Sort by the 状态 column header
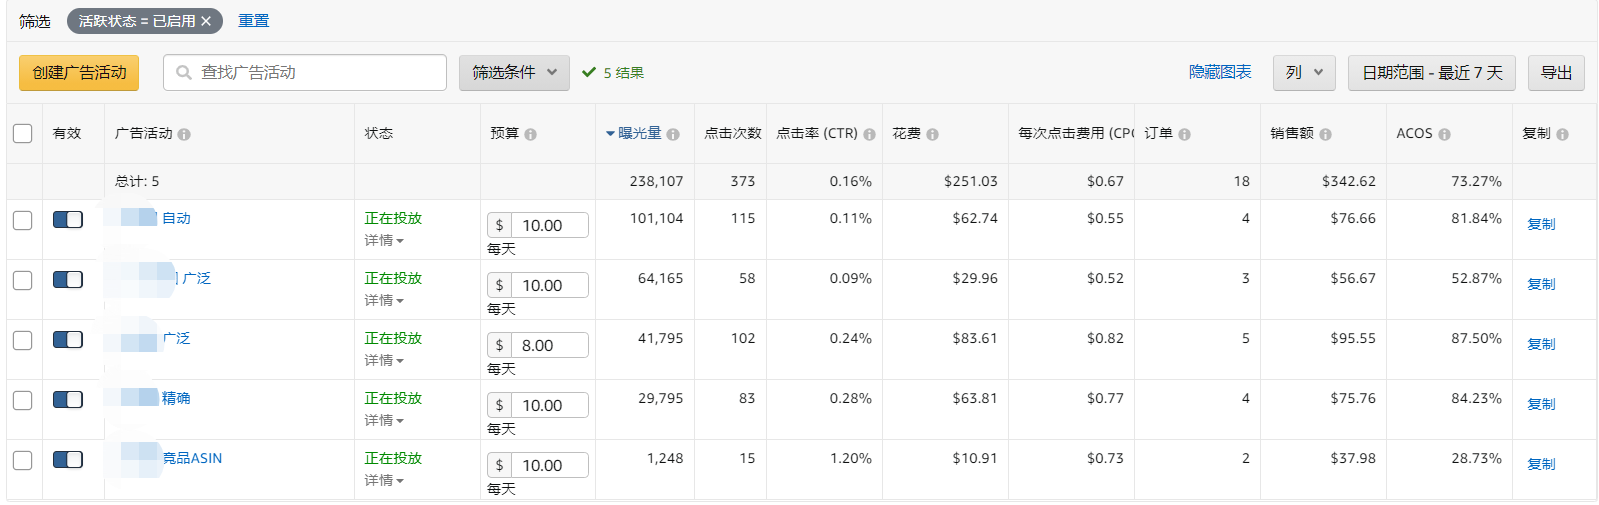Image resolution: width=1599 pixels, height=505 pixels. [x=379, y=133]
